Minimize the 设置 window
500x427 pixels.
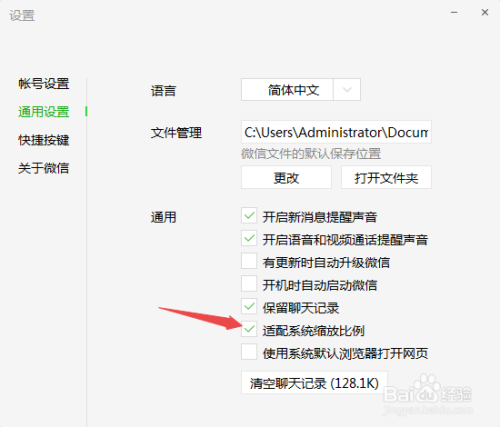tap(454, 13)
